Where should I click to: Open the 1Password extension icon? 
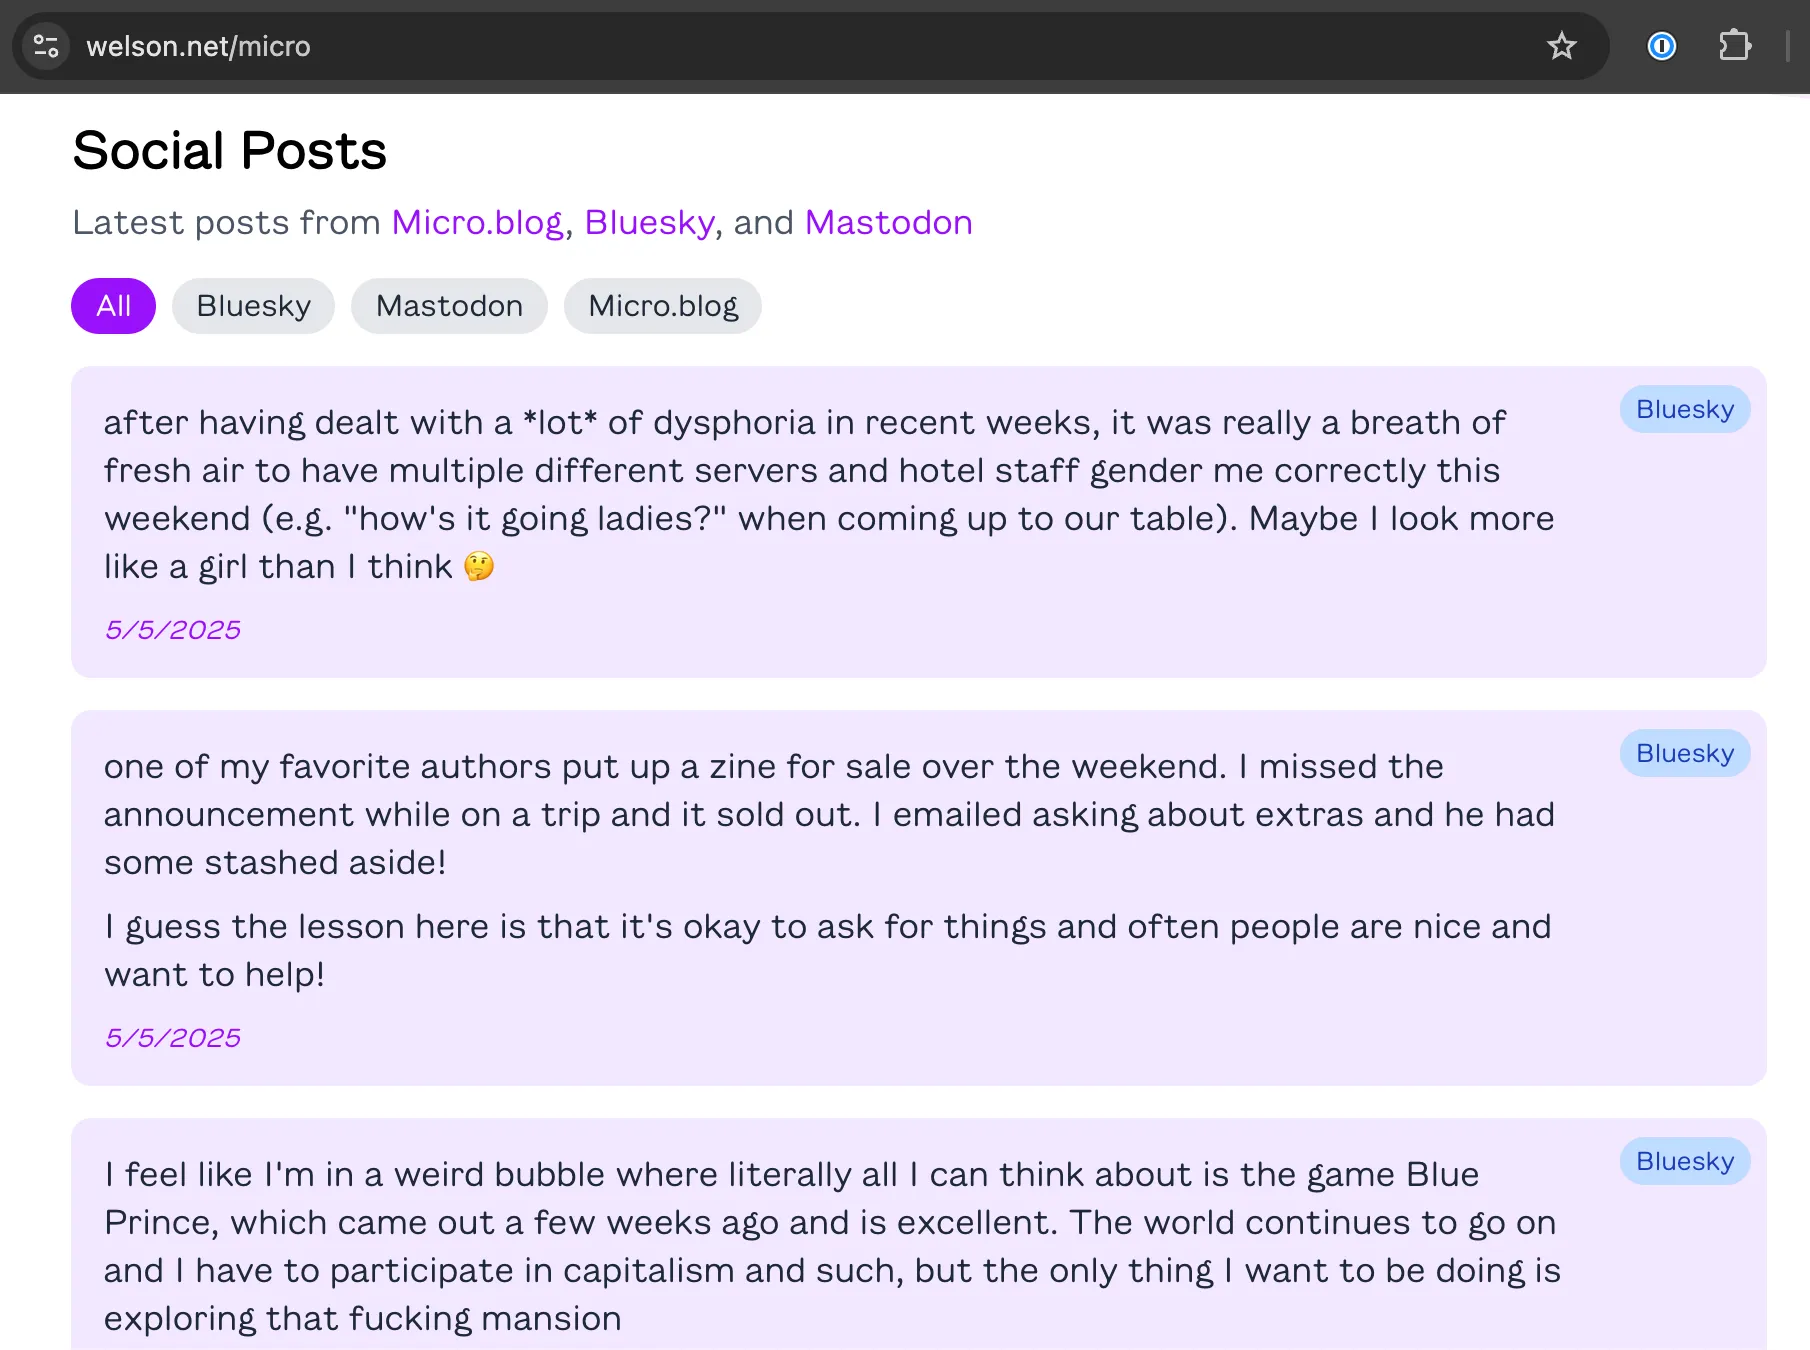pyautogui.click(x=1660, y=45)
